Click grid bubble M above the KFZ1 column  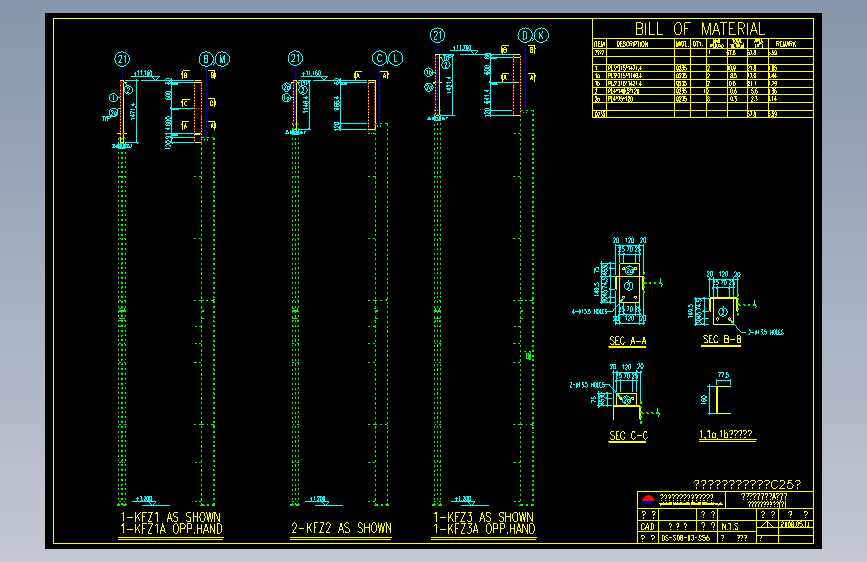[x=222, y=59]
